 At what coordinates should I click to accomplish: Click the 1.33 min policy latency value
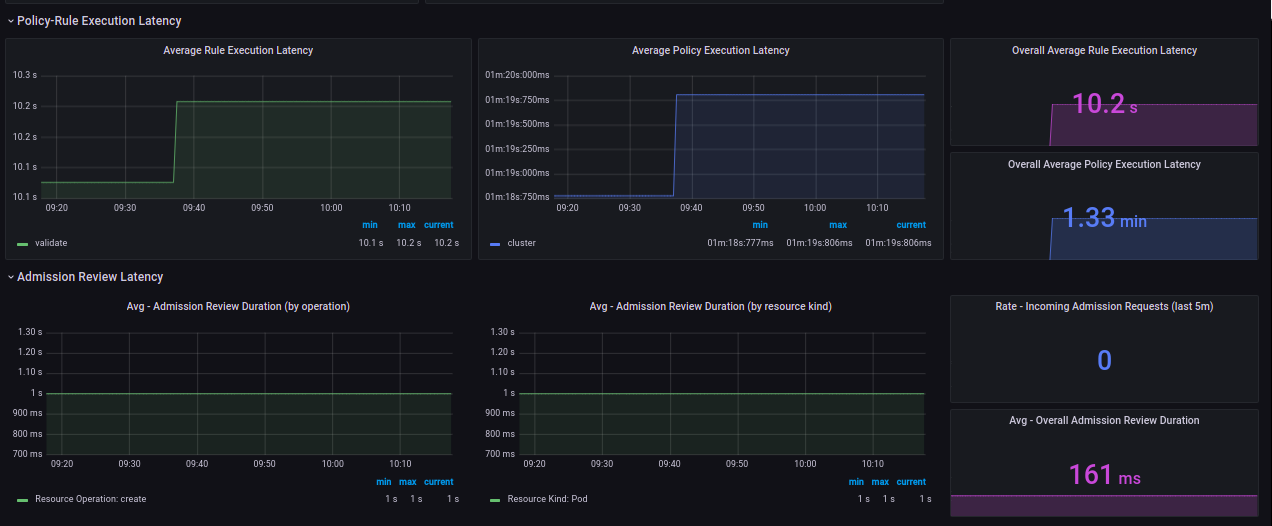[1104, 218]
